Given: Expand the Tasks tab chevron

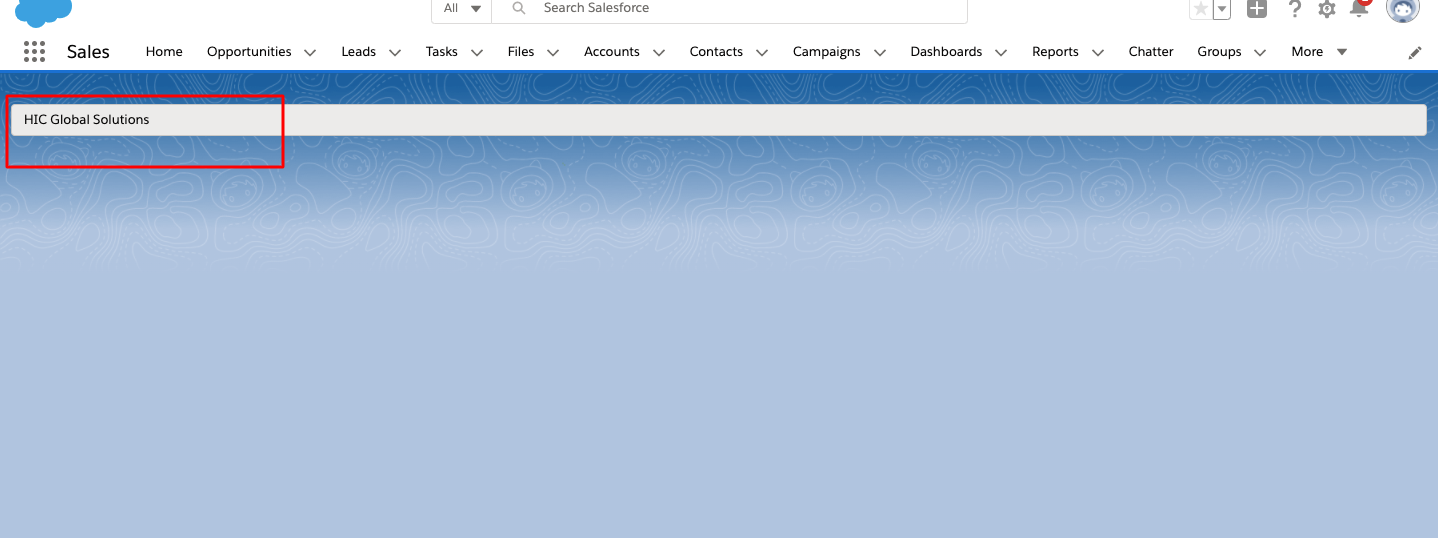Looking at the screenshot, I should [x=476, y=53].
